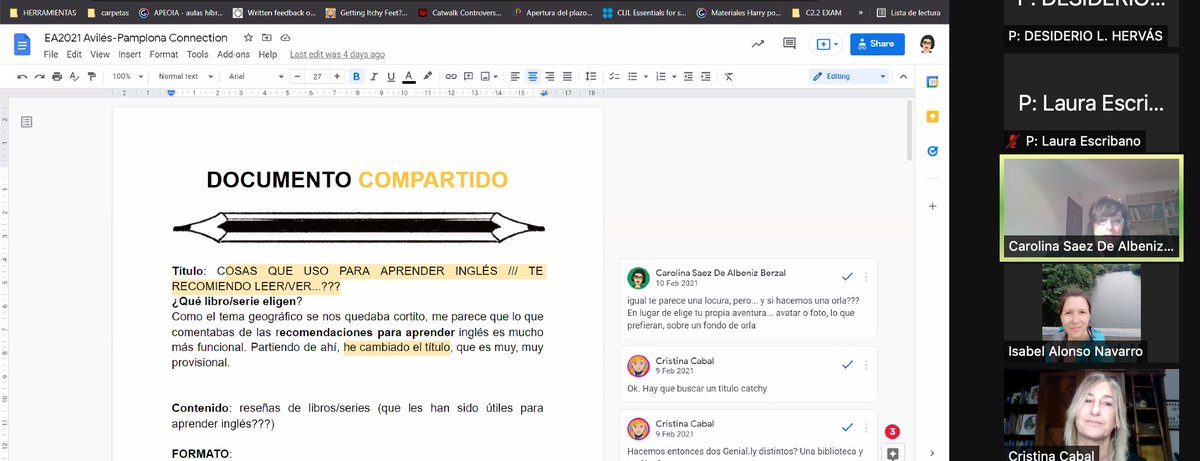This screenshot has height=461, width=1200.
Task: Show the document outline
Action: [x=27, y=121]
